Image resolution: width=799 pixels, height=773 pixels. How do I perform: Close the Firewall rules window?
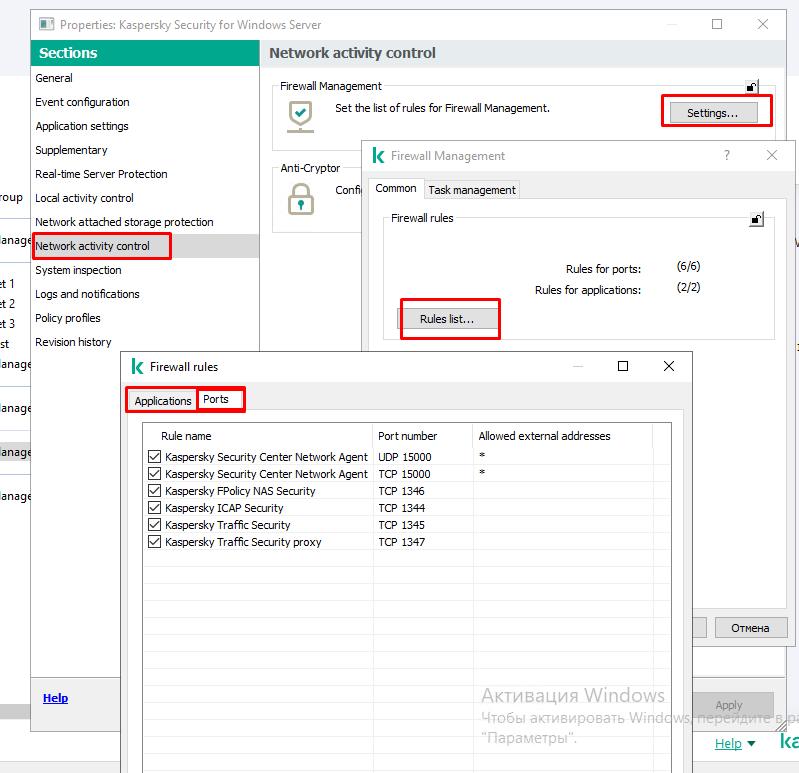[669, 366]
